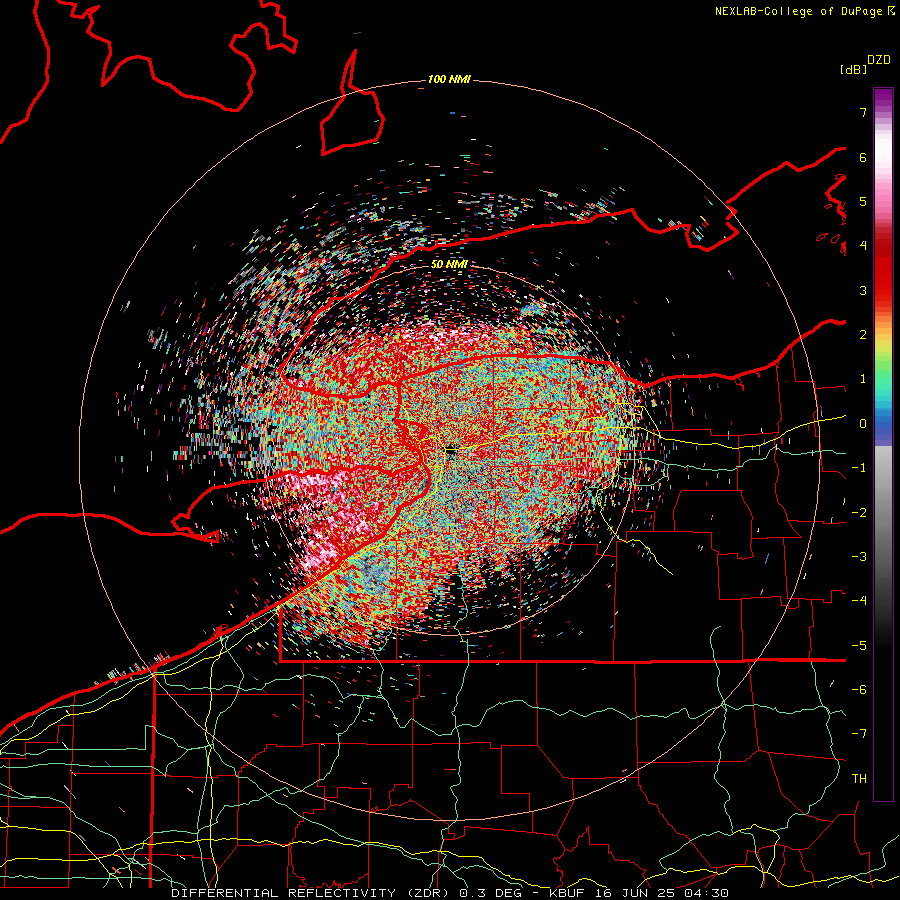Click the 3 dB legend tick label
The height and width of the screenshot is (900, 900).
coord(863,290)
